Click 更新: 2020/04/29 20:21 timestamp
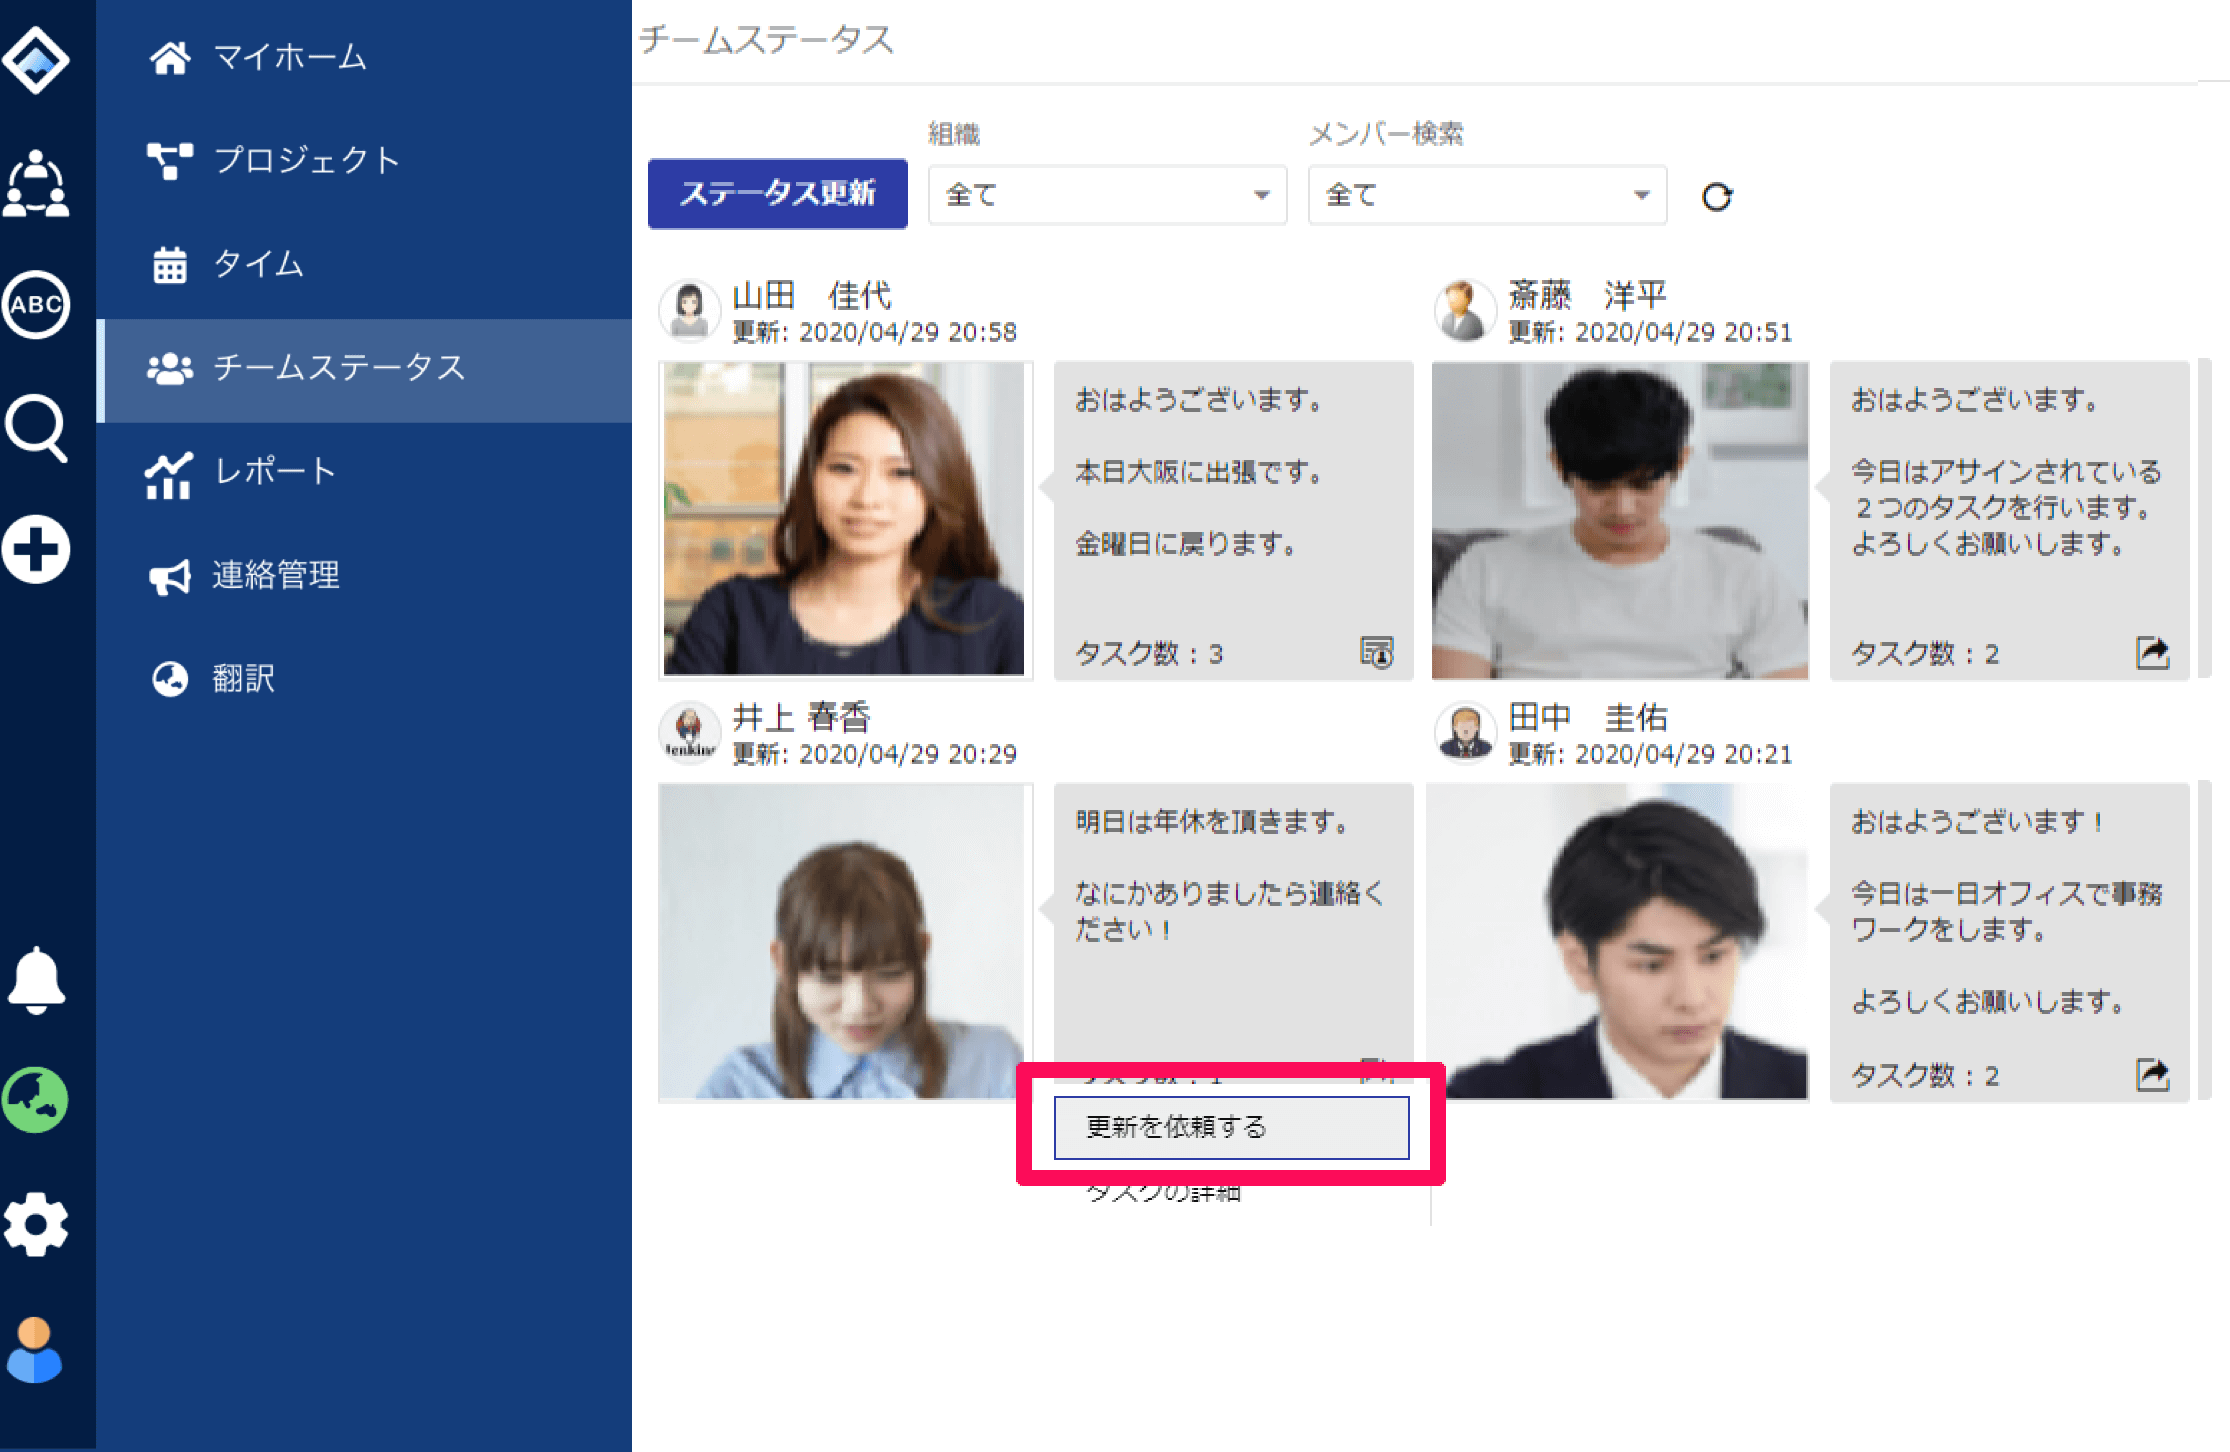The image size is (2230, 1452). pos(1650,754)
